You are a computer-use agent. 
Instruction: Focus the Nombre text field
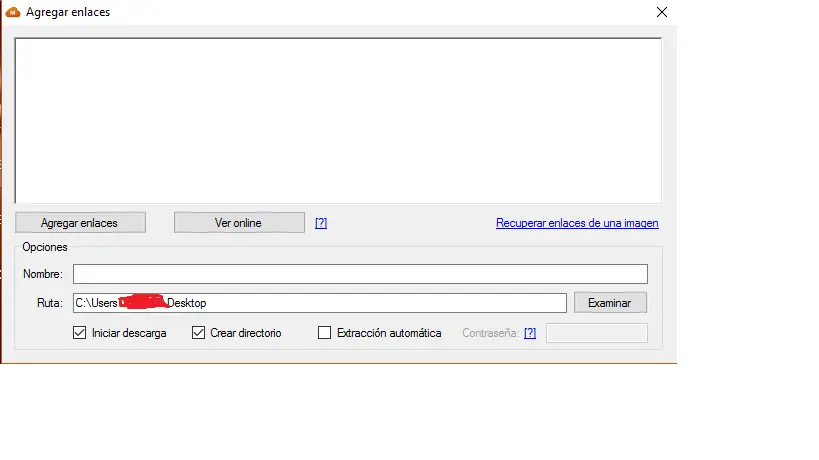click(360, 274)
